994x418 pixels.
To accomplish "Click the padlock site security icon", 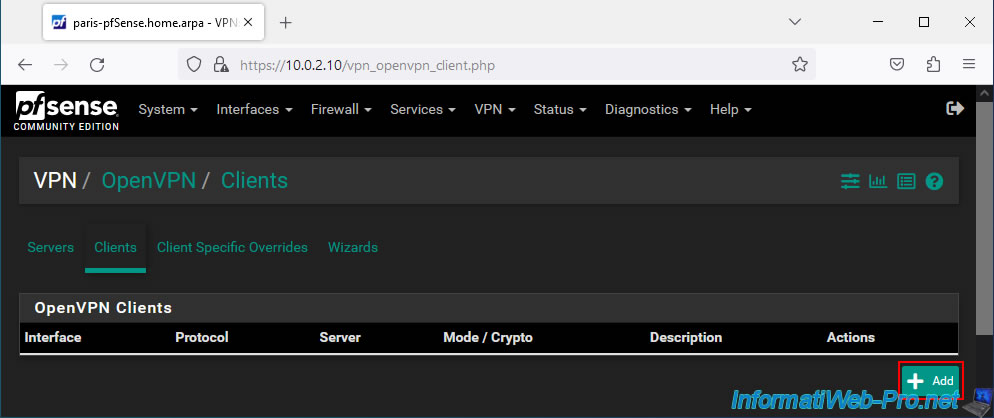I will [x=221, y=65].
